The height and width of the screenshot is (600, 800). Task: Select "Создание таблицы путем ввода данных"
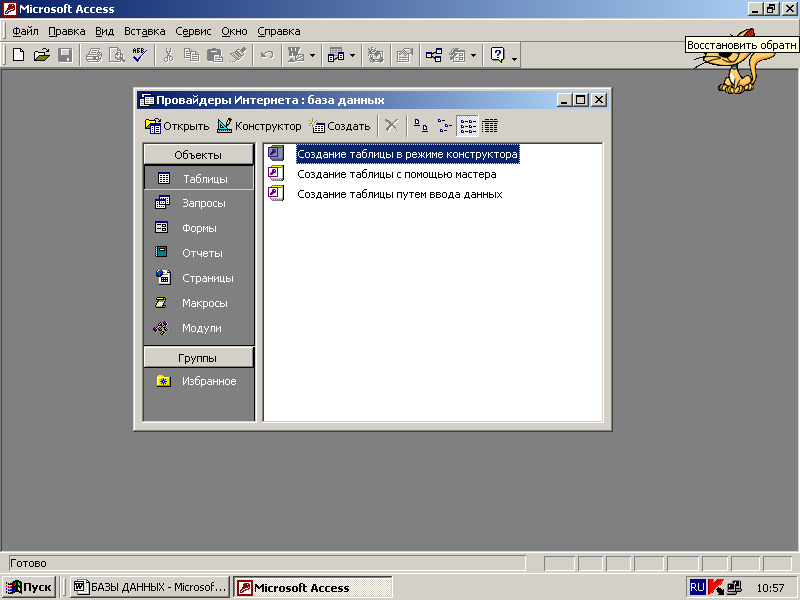tap(399, 194)
